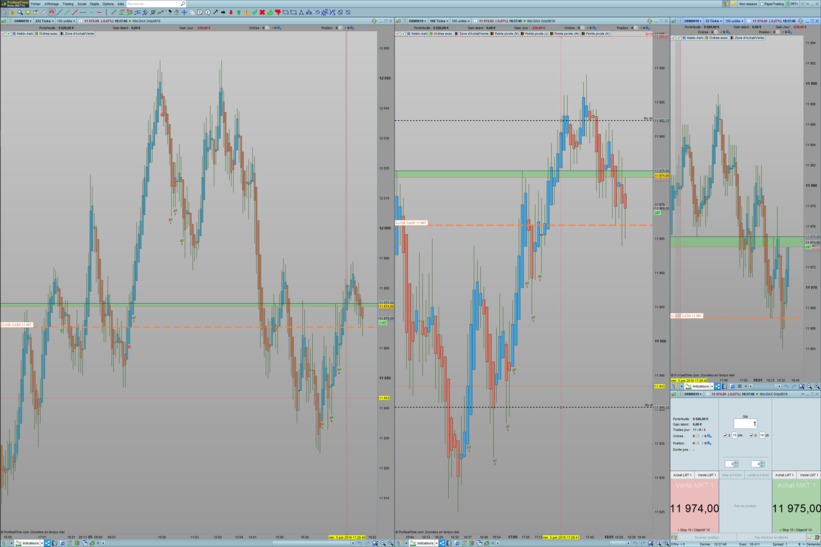The height and width of the screenshot is (547, 821).
Task: Select the red X mark tool
Action: 262,12
